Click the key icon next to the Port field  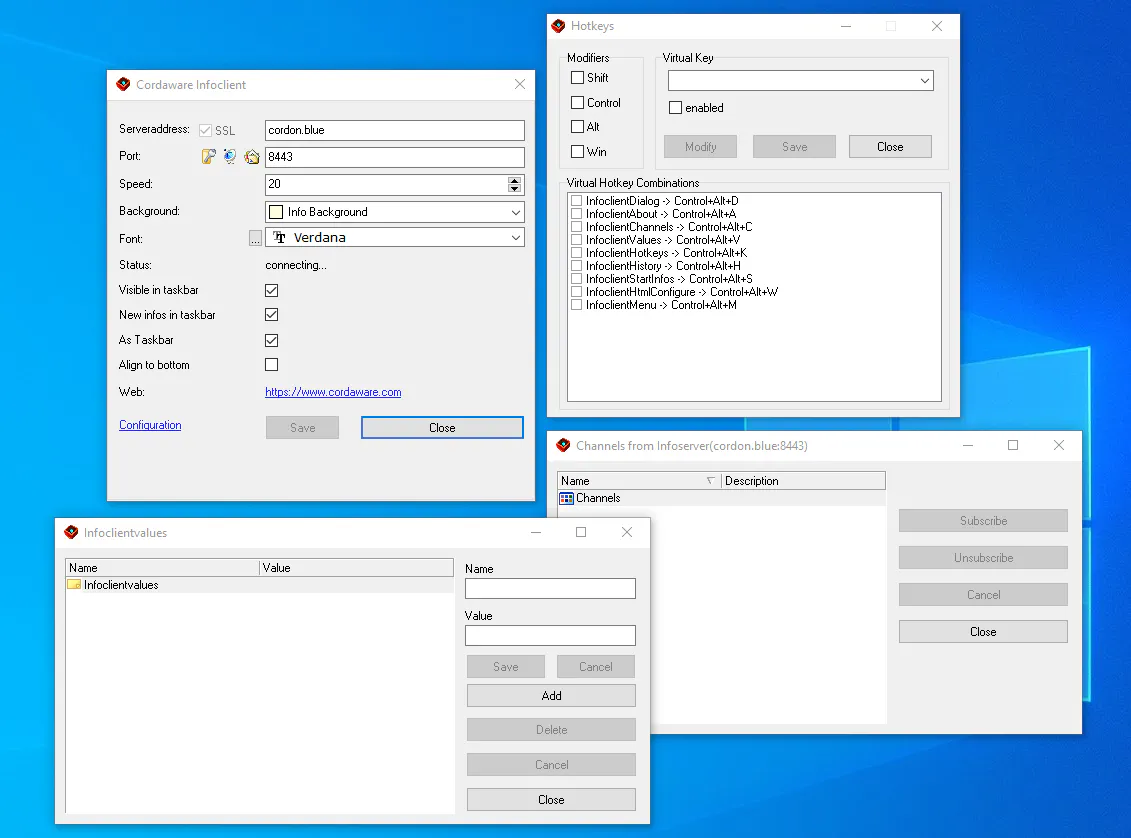pos(209,156)
